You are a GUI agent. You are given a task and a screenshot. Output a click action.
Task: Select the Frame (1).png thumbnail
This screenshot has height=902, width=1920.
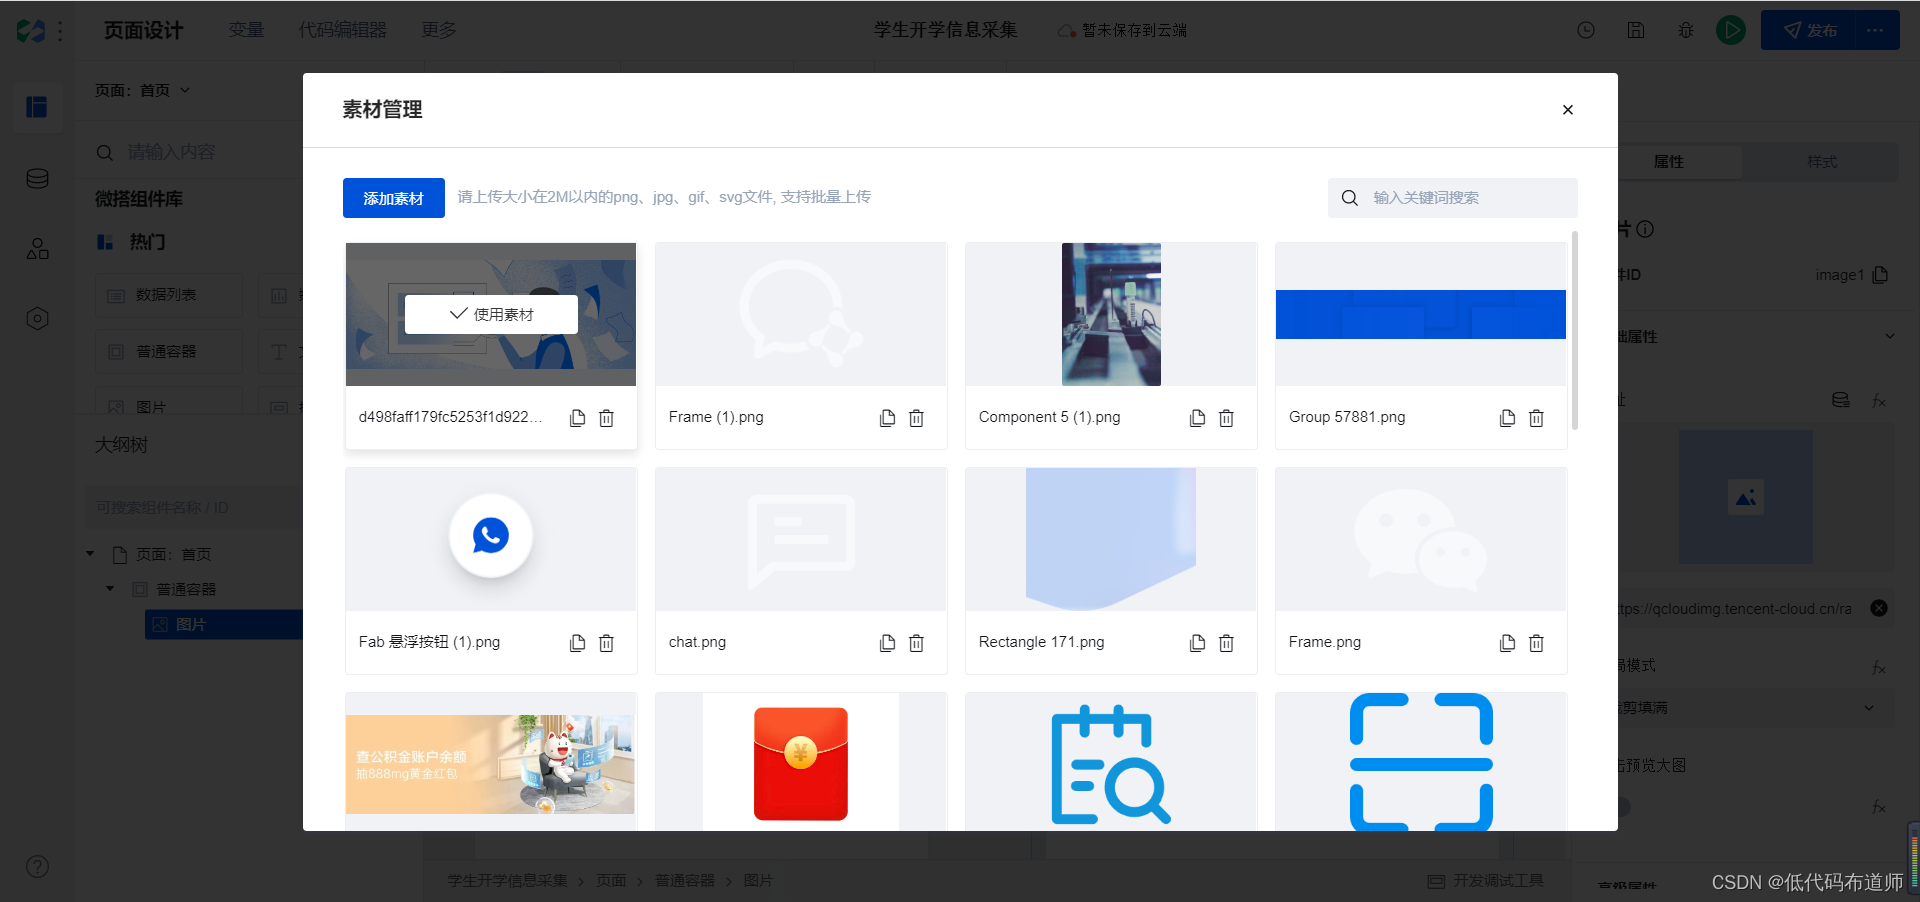click(x=801, y=314)
